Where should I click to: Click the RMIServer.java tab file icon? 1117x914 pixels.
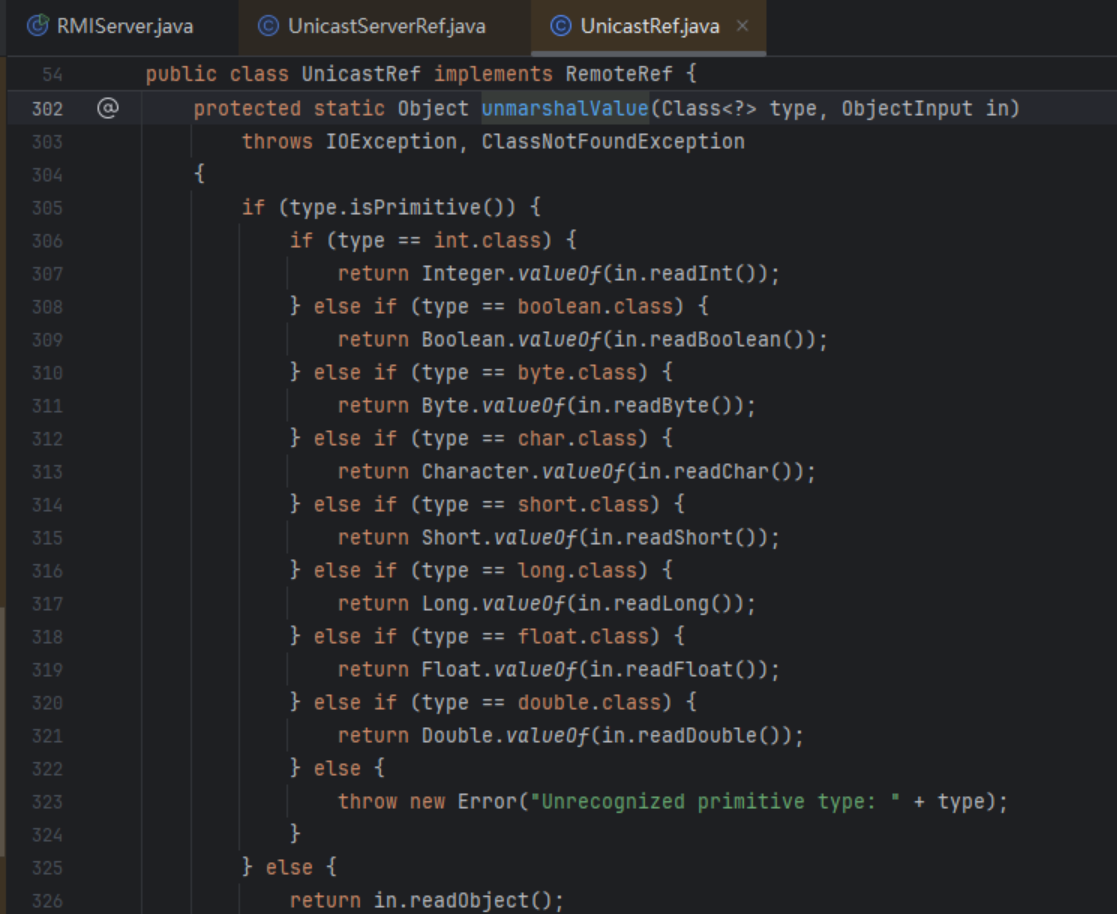(x=37, y=26)
